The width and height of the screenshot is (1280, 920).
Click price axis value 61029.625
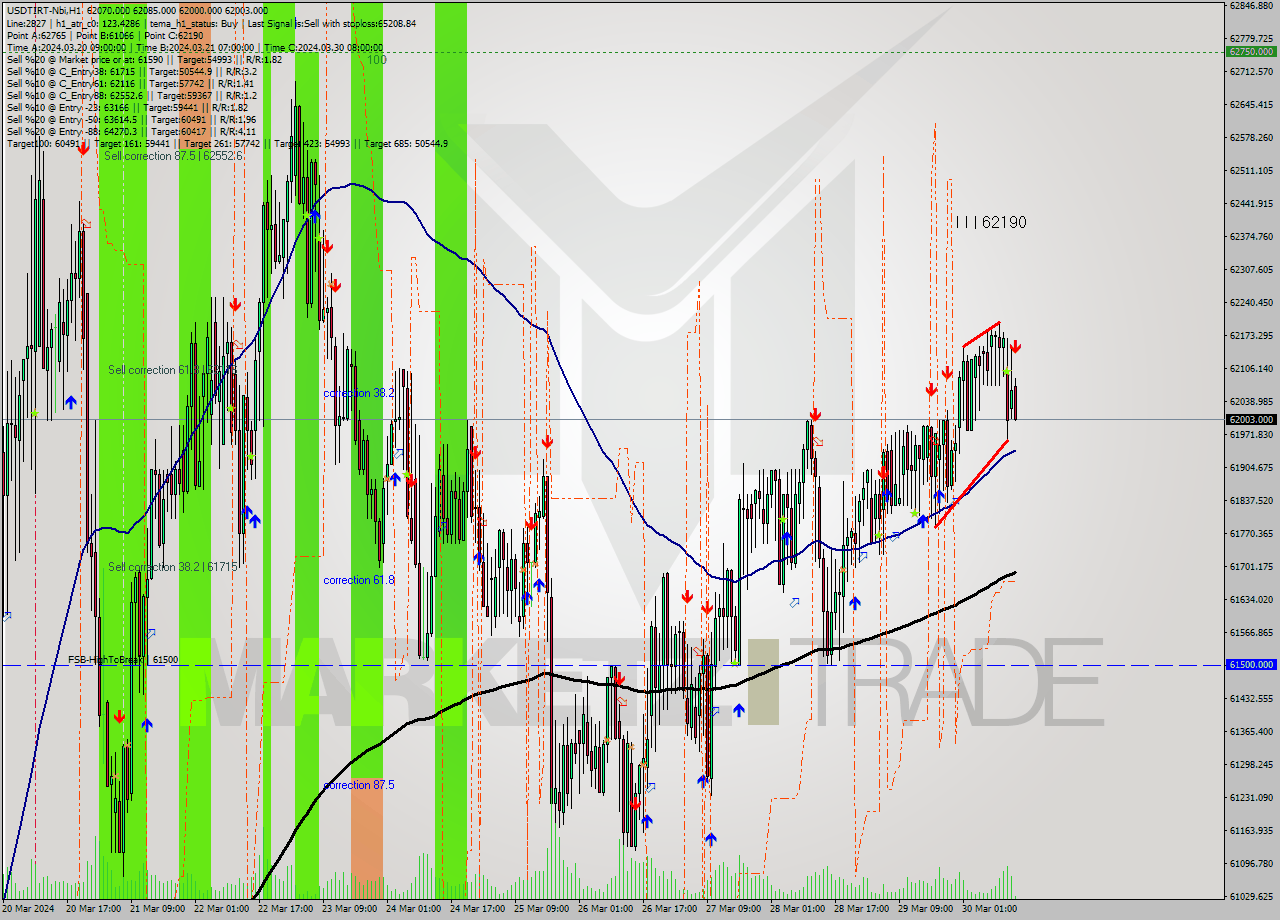coord(1251,896)
